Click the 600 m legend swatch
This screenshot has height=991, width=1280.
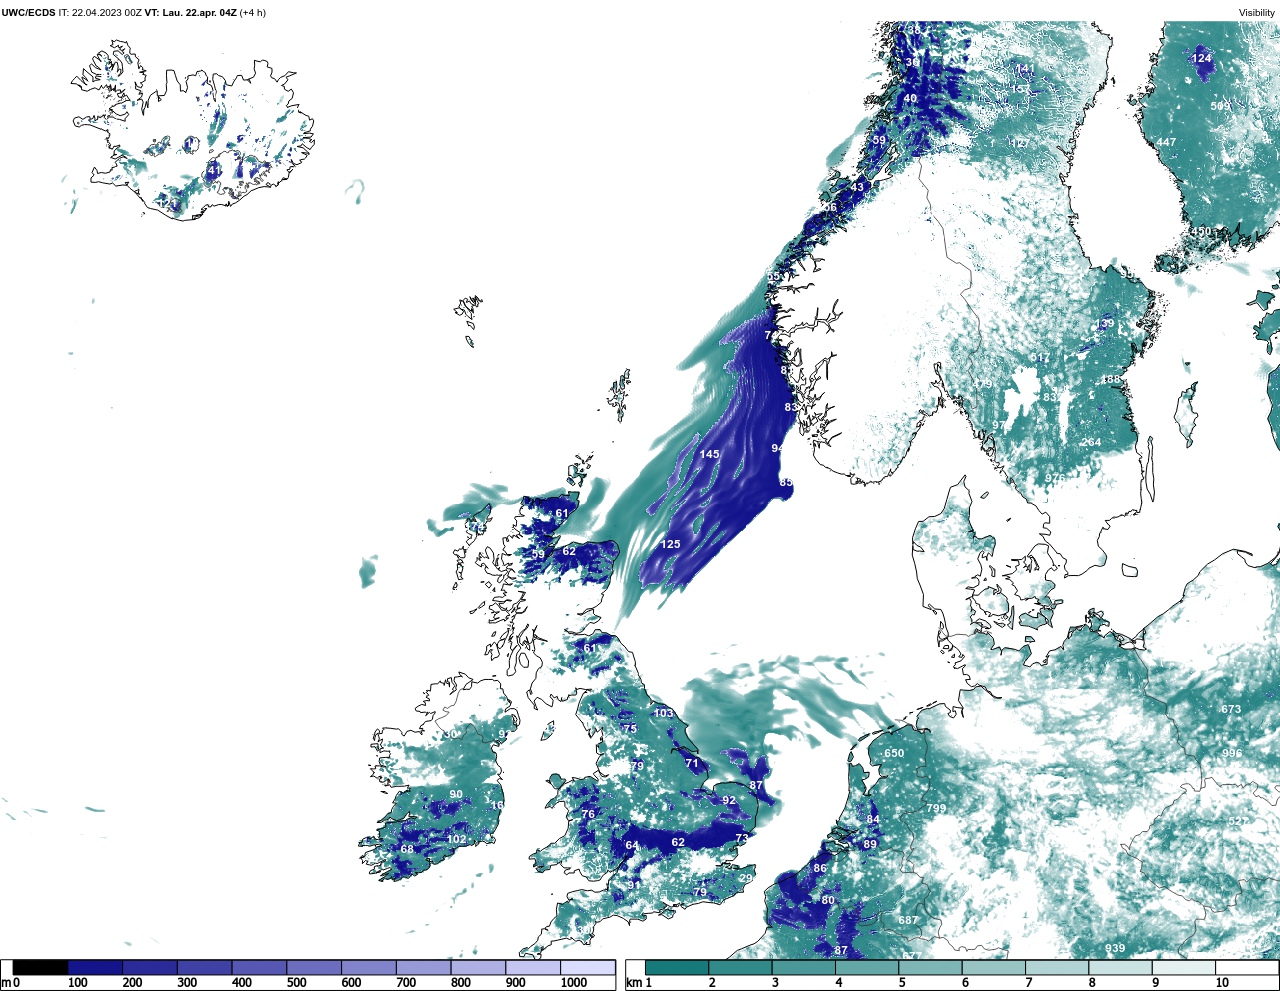369,968
